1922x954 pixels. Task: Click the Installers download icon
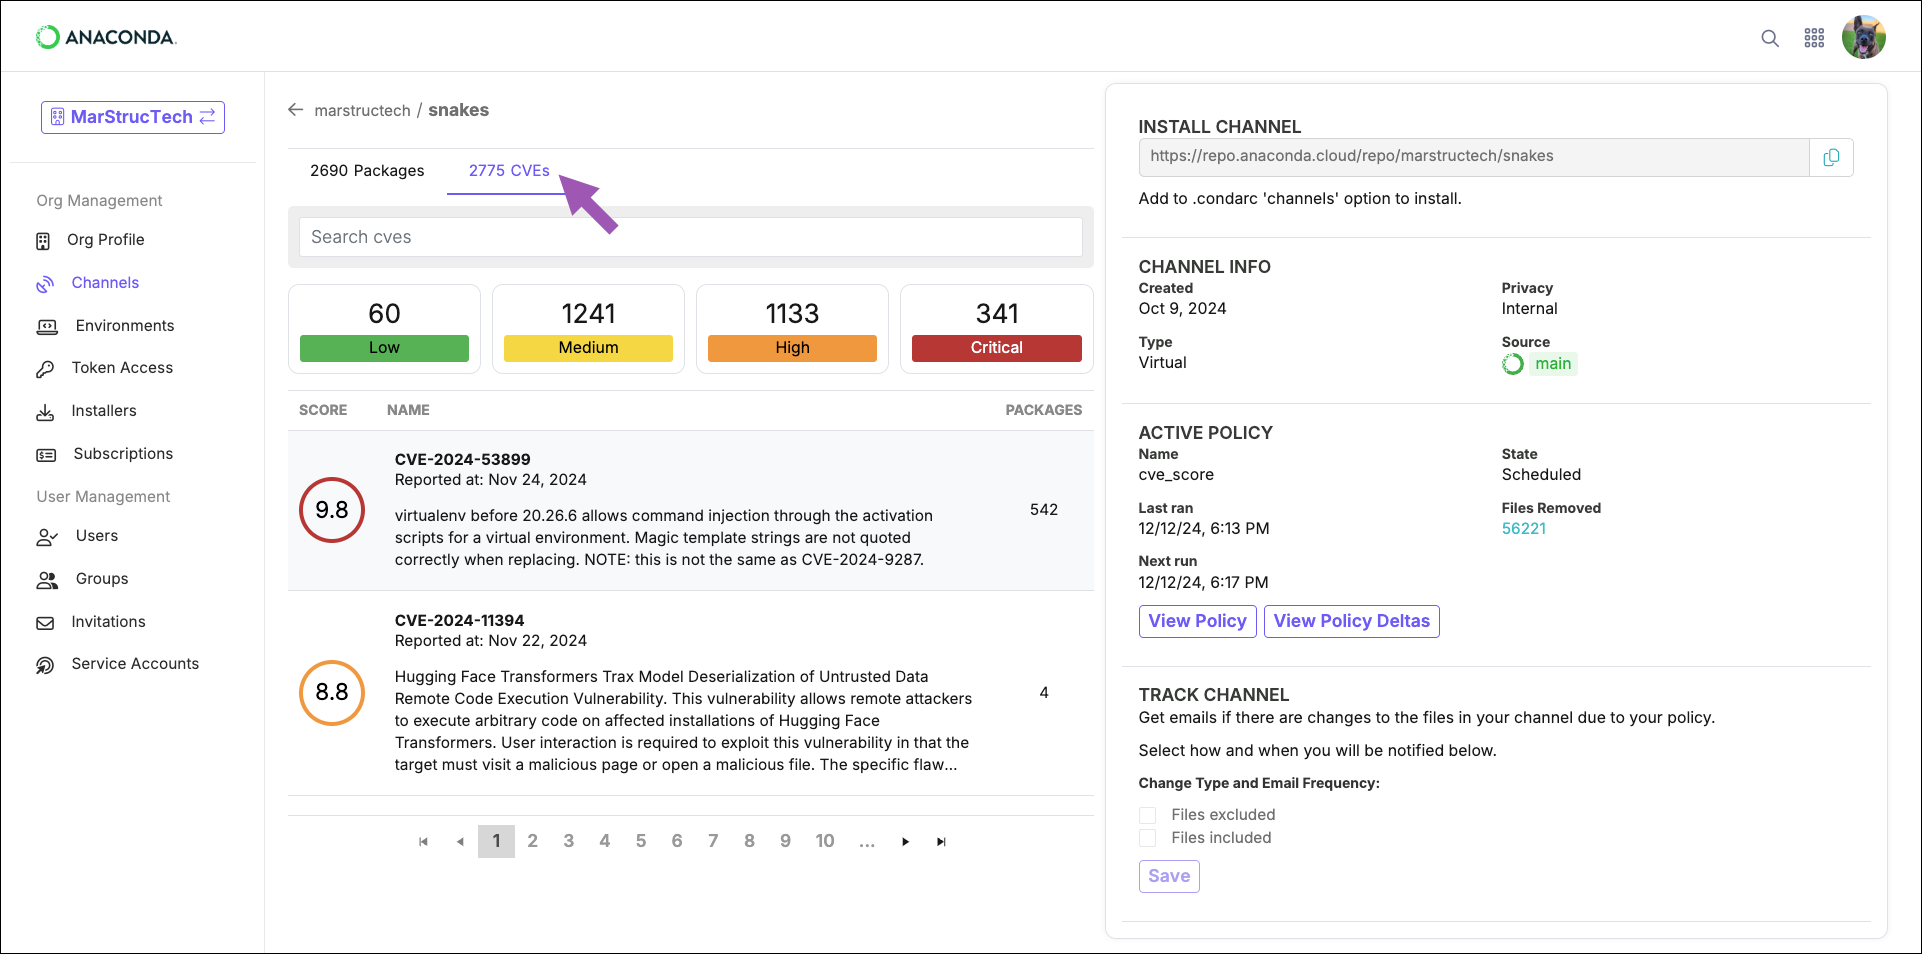pos(45,412)
